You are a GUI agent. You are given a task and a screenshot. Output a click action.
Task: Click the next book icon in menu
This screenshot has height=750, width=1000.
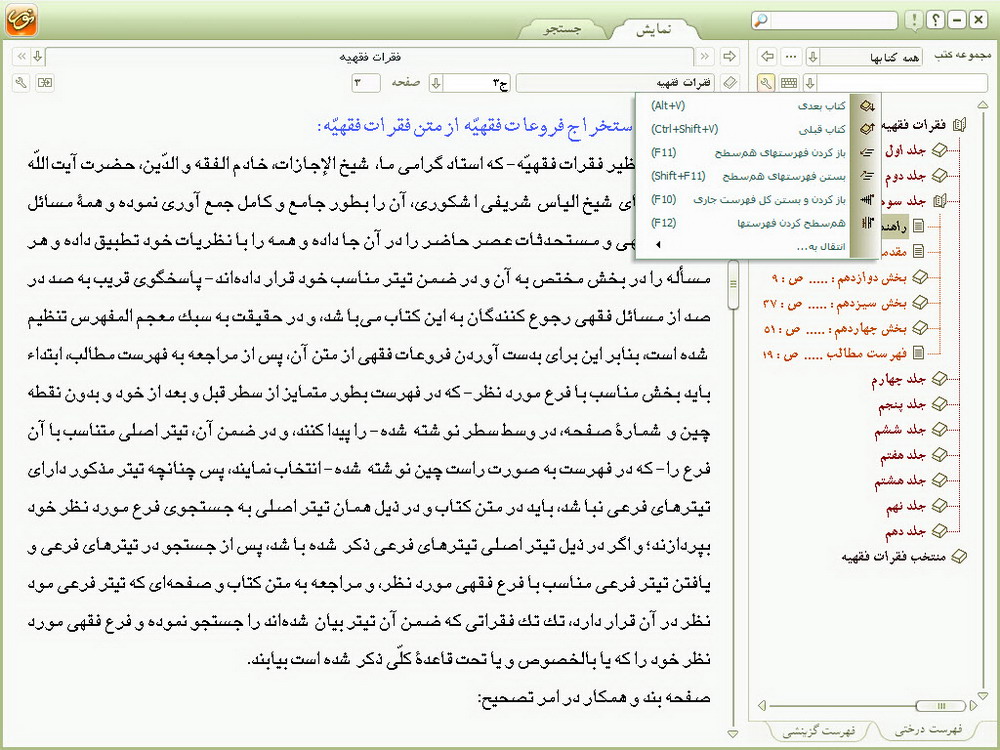[x=867, y=106]
